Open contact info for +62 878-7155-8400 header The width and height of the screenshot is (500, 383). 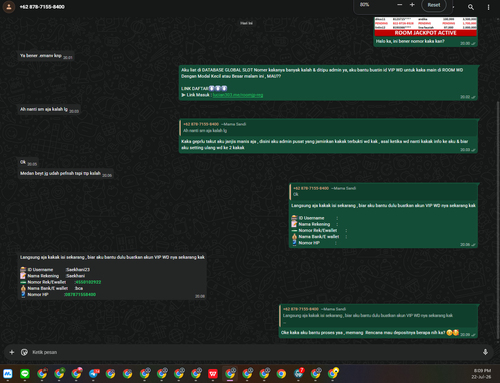(x=42, y=7)
